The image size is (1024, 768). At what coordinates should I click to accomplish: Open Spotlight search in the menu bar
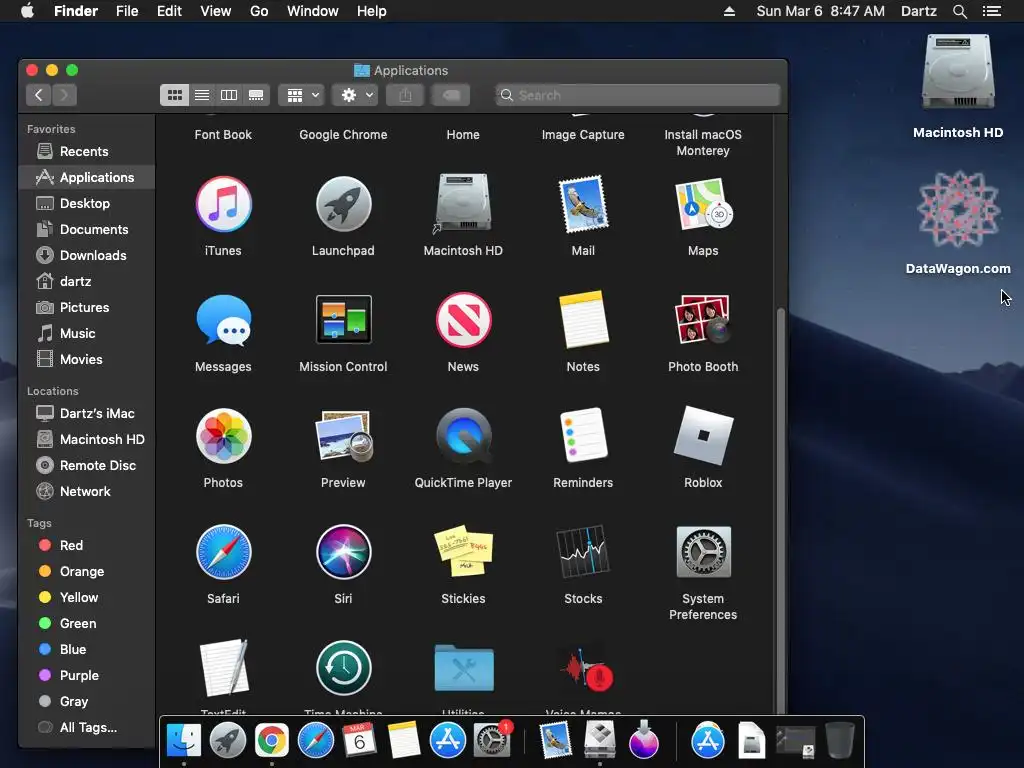(960, 11)
